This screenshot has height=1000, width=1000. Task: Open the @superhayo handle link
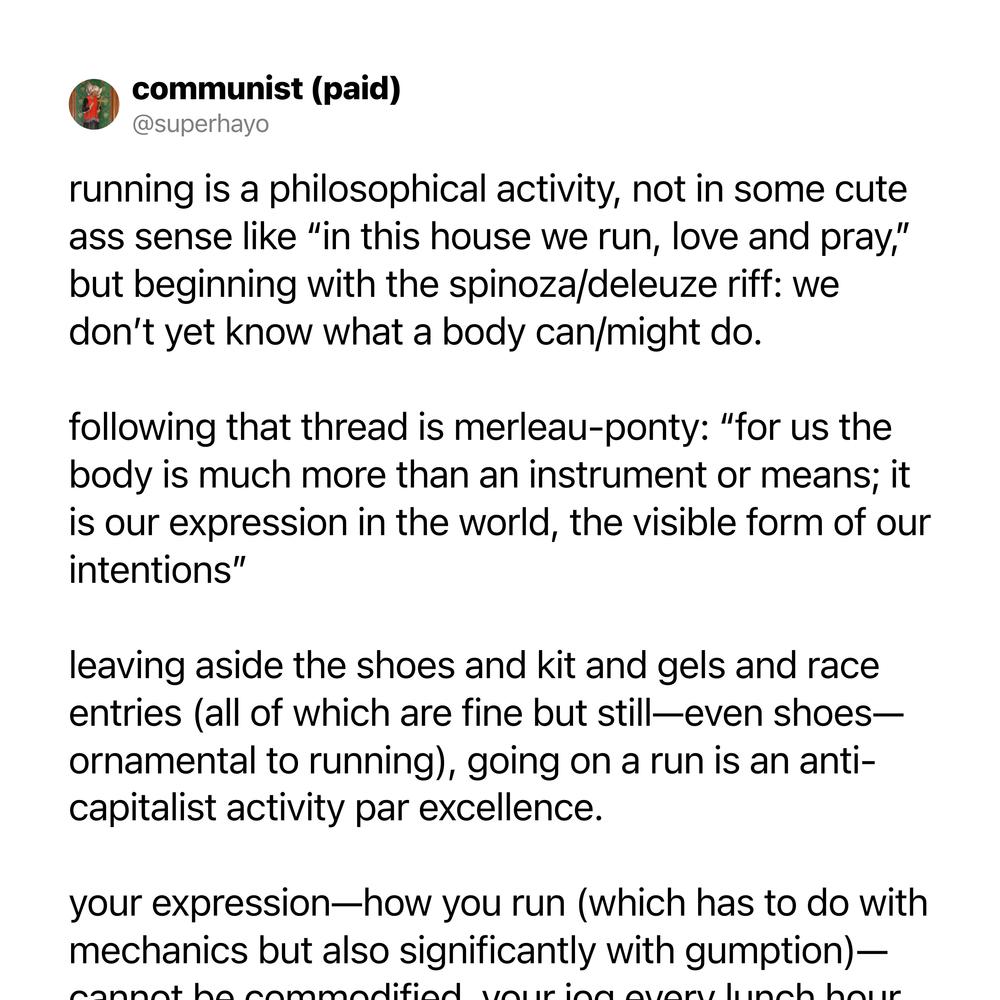click(x=200, y=124)
